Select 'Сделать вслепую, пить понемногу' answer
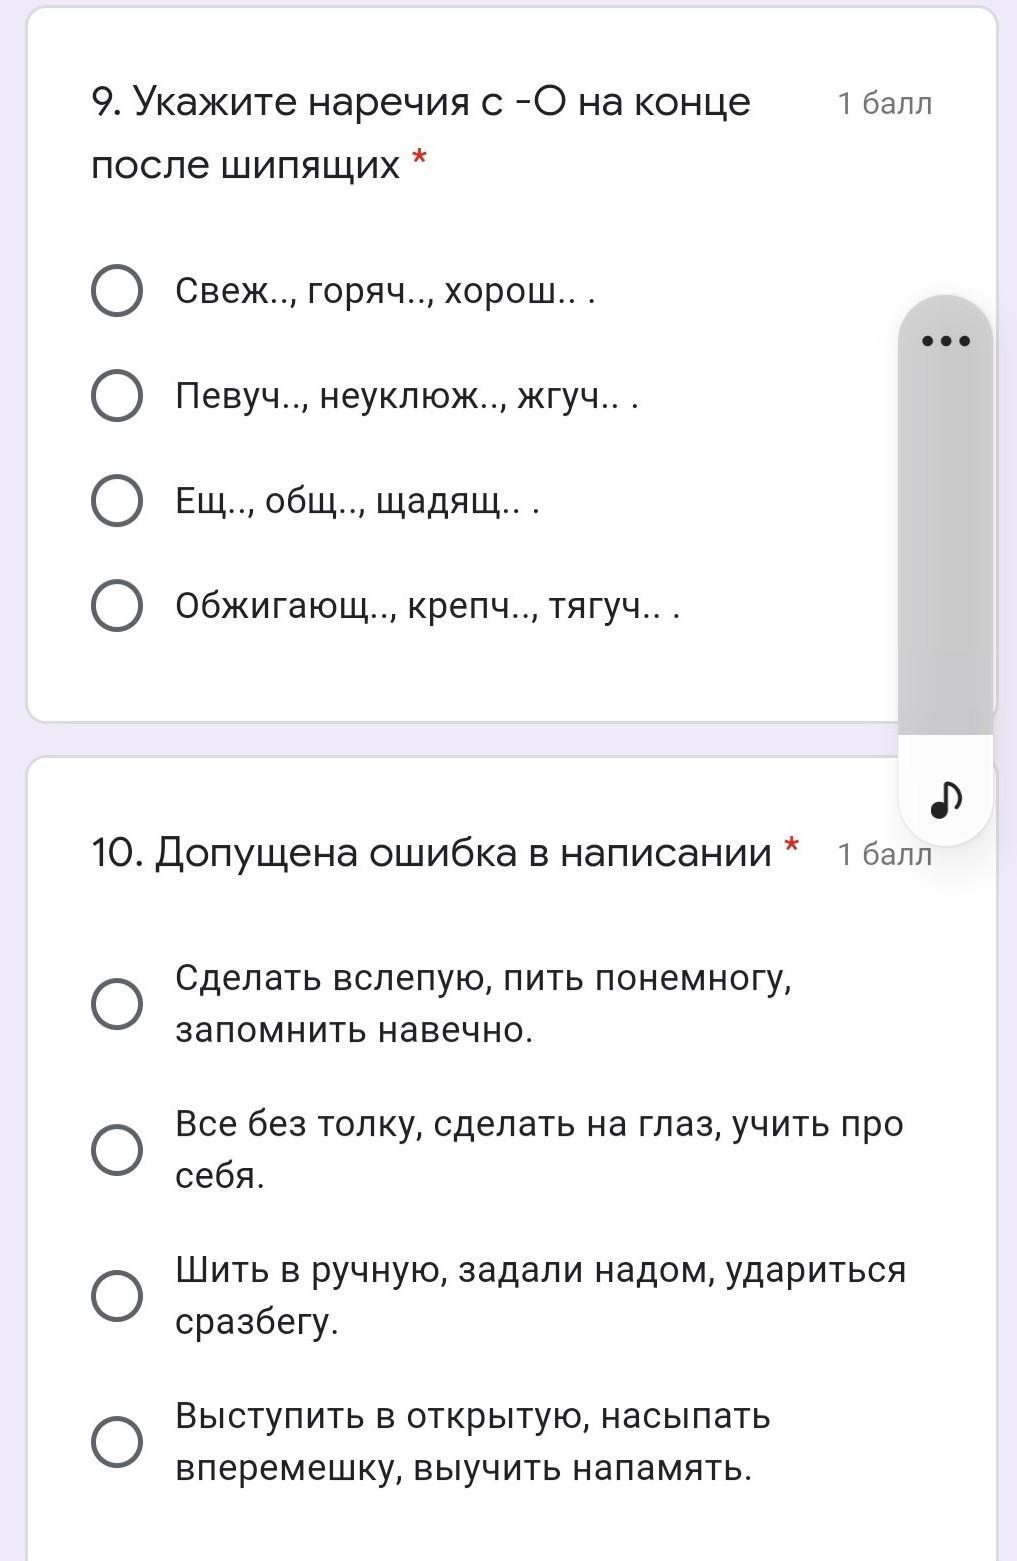 117,1003
